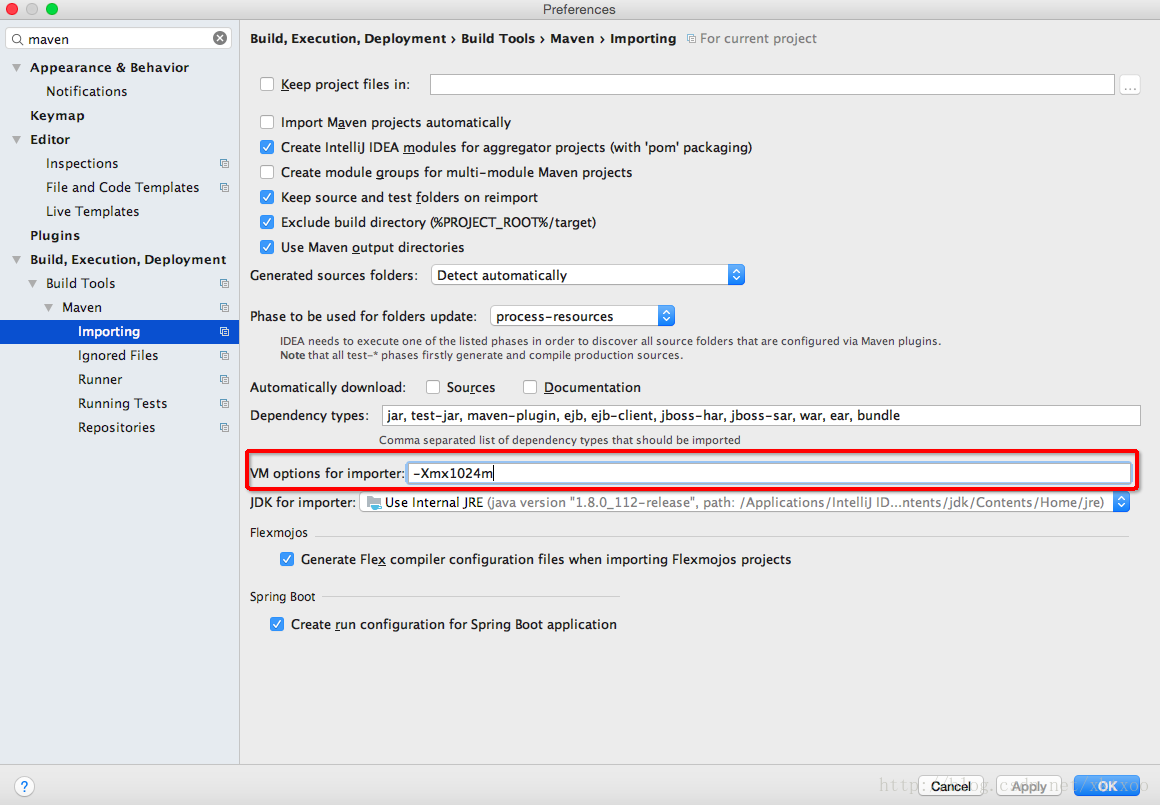Check Sources under Automatically download
This screenshot has height=805, width=1160.
click(433, 387)
